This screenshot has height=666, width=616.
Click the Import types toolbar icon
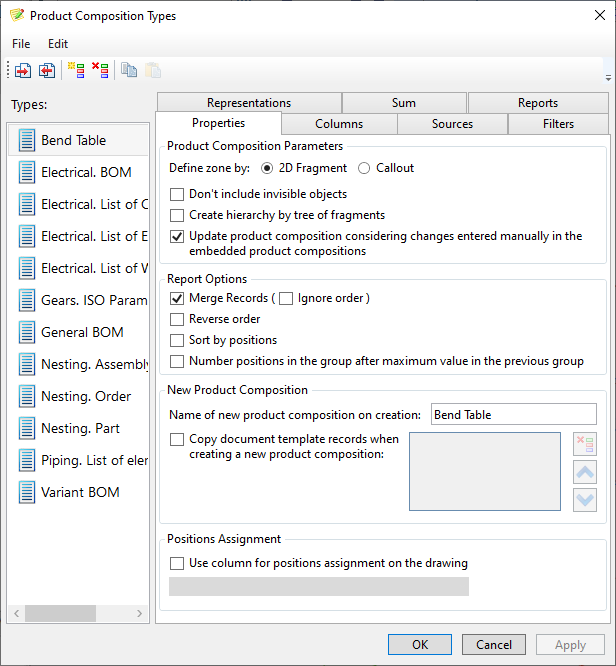click(x=23, y=71)
